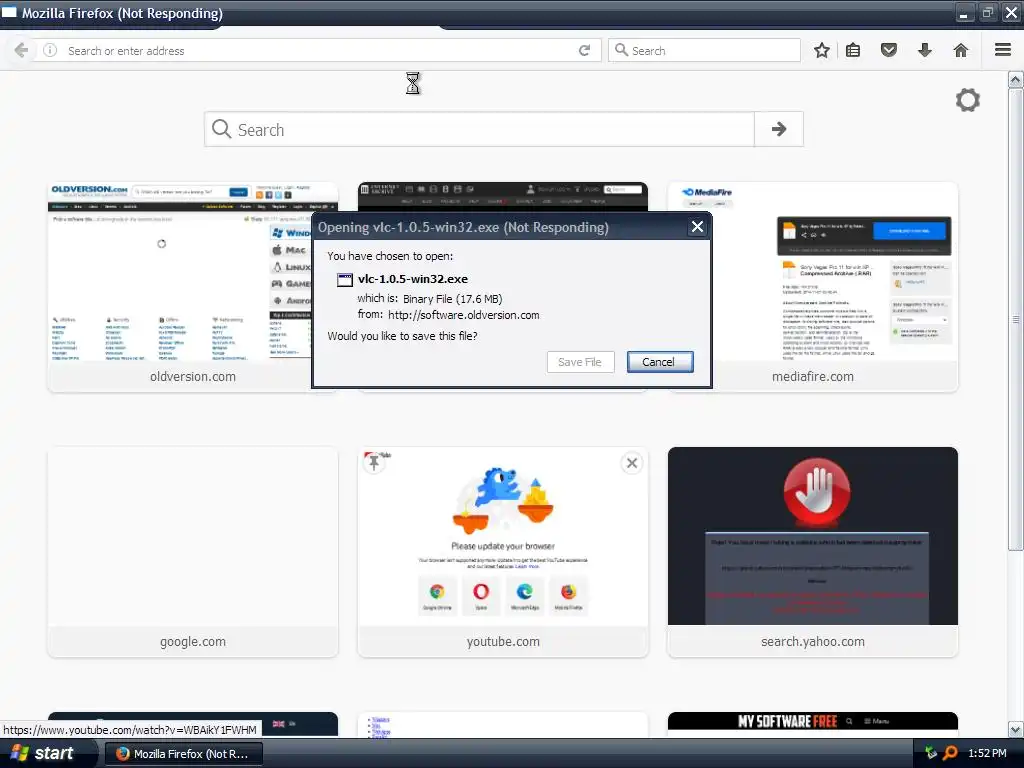
Task: Show bookmarks list icon
Action: (853, 50)
